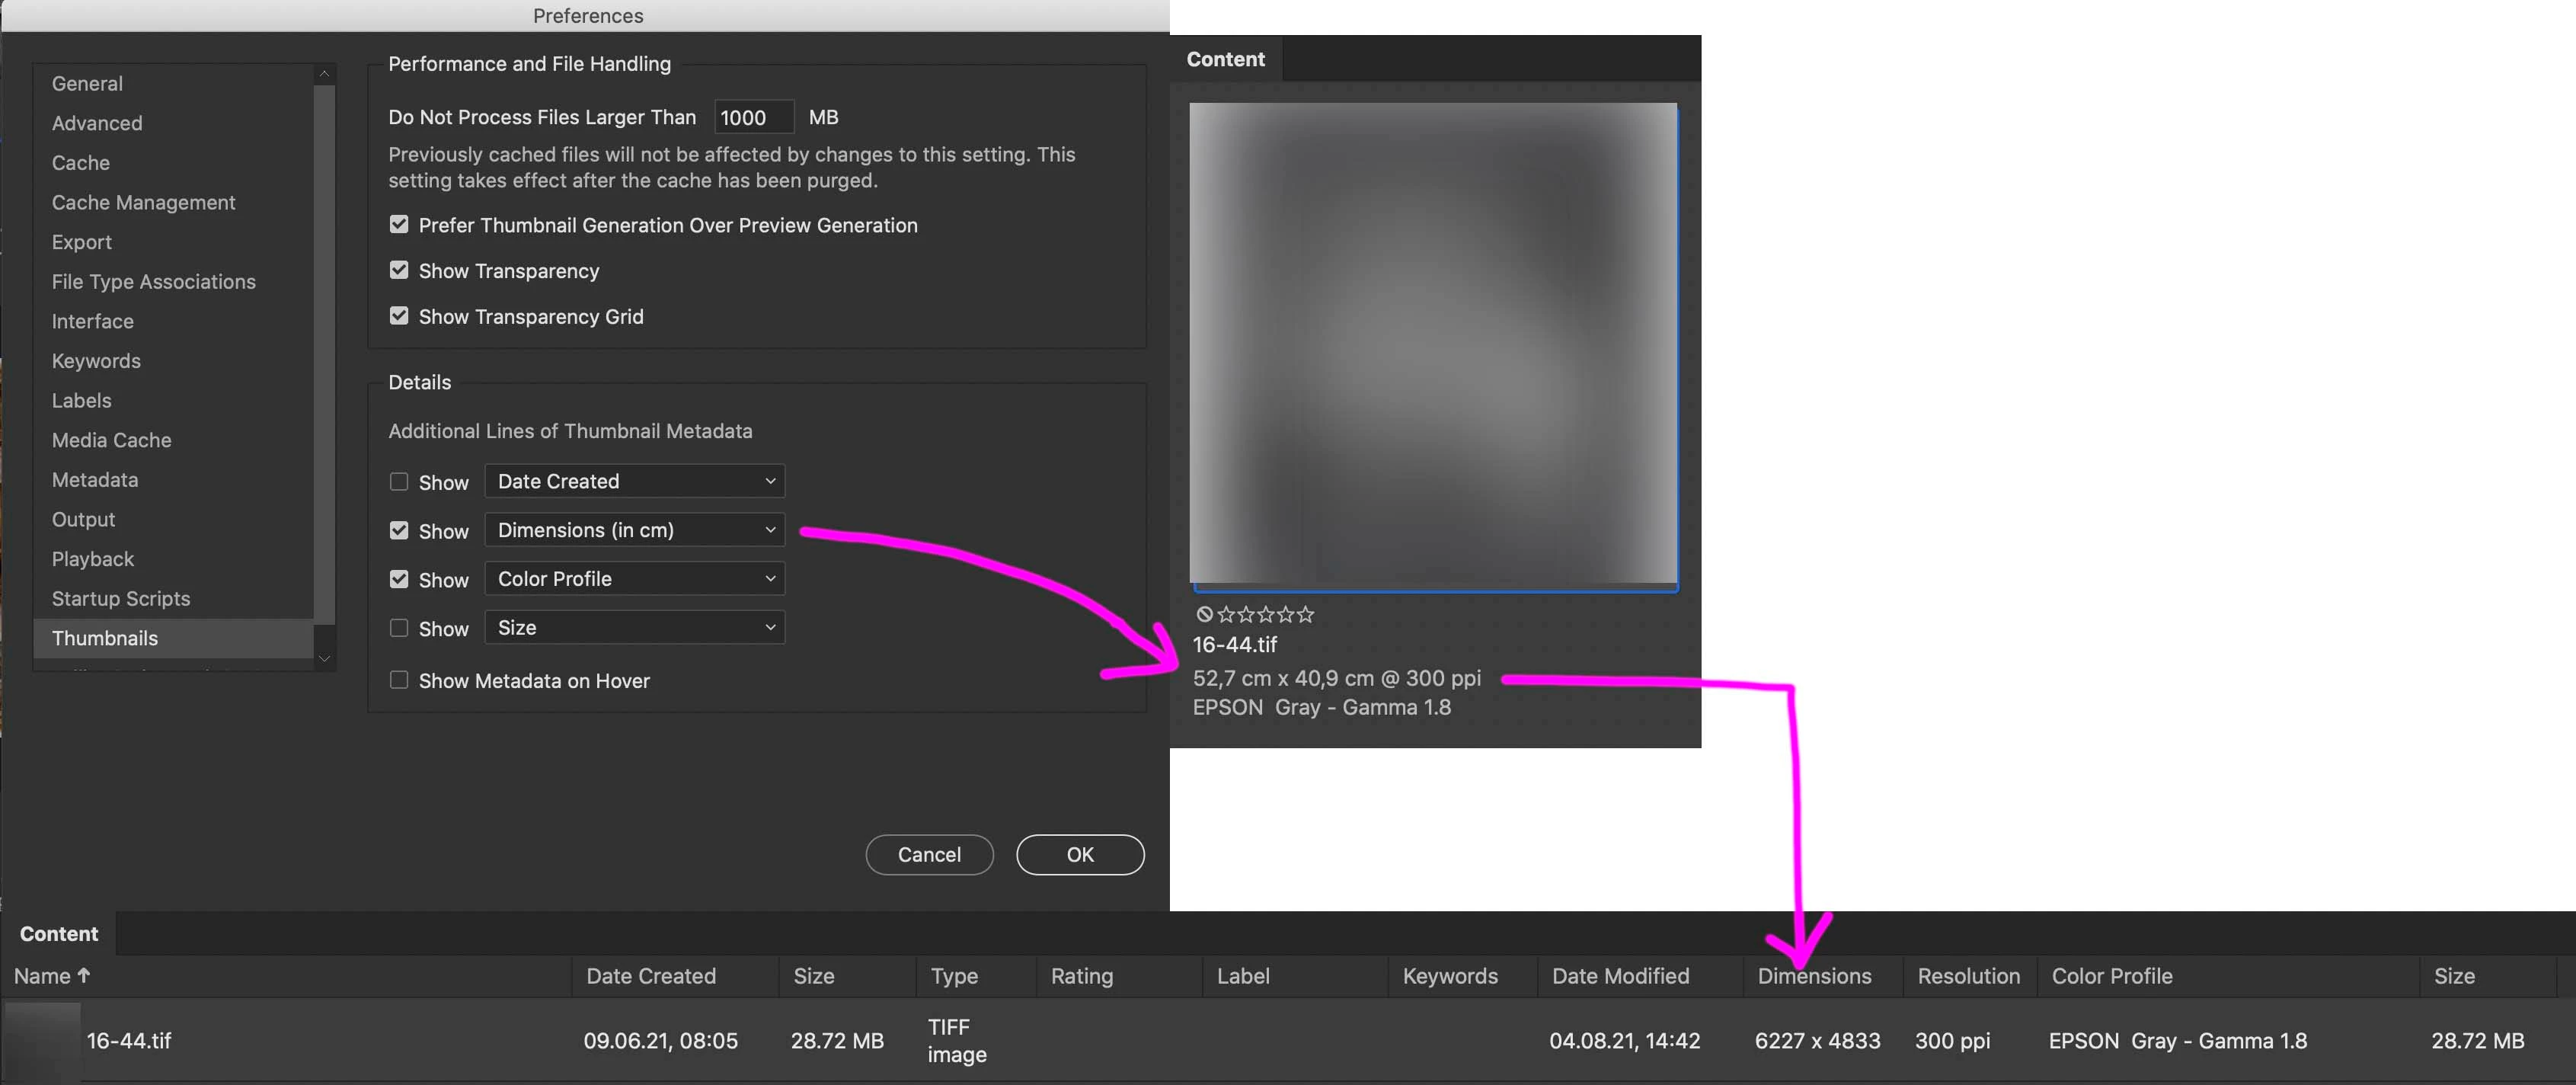Open the Metadata preferences category
The width and height of the screenshot is (2576, 1085).
click(95, 480)
